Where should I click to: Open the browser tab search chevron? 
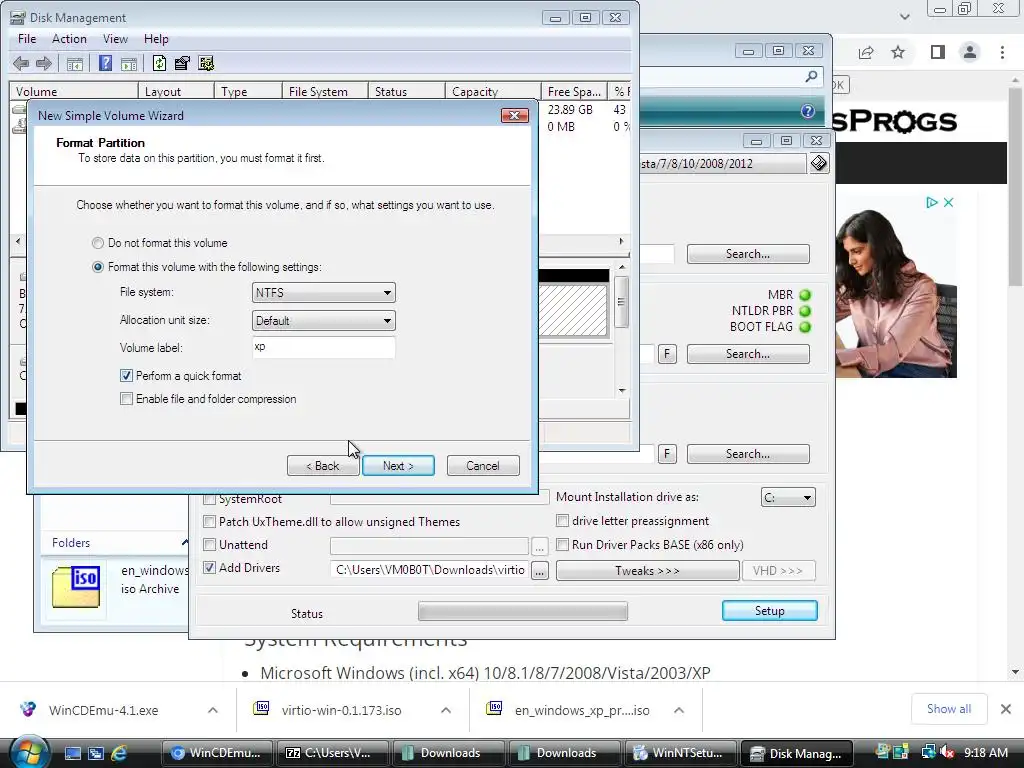(904, 16)
